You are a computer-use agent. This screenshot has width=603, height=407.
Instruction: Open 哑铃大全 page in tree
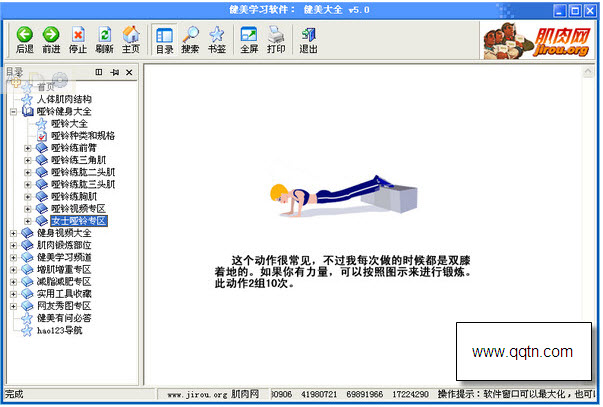click(x=70, y=124)
